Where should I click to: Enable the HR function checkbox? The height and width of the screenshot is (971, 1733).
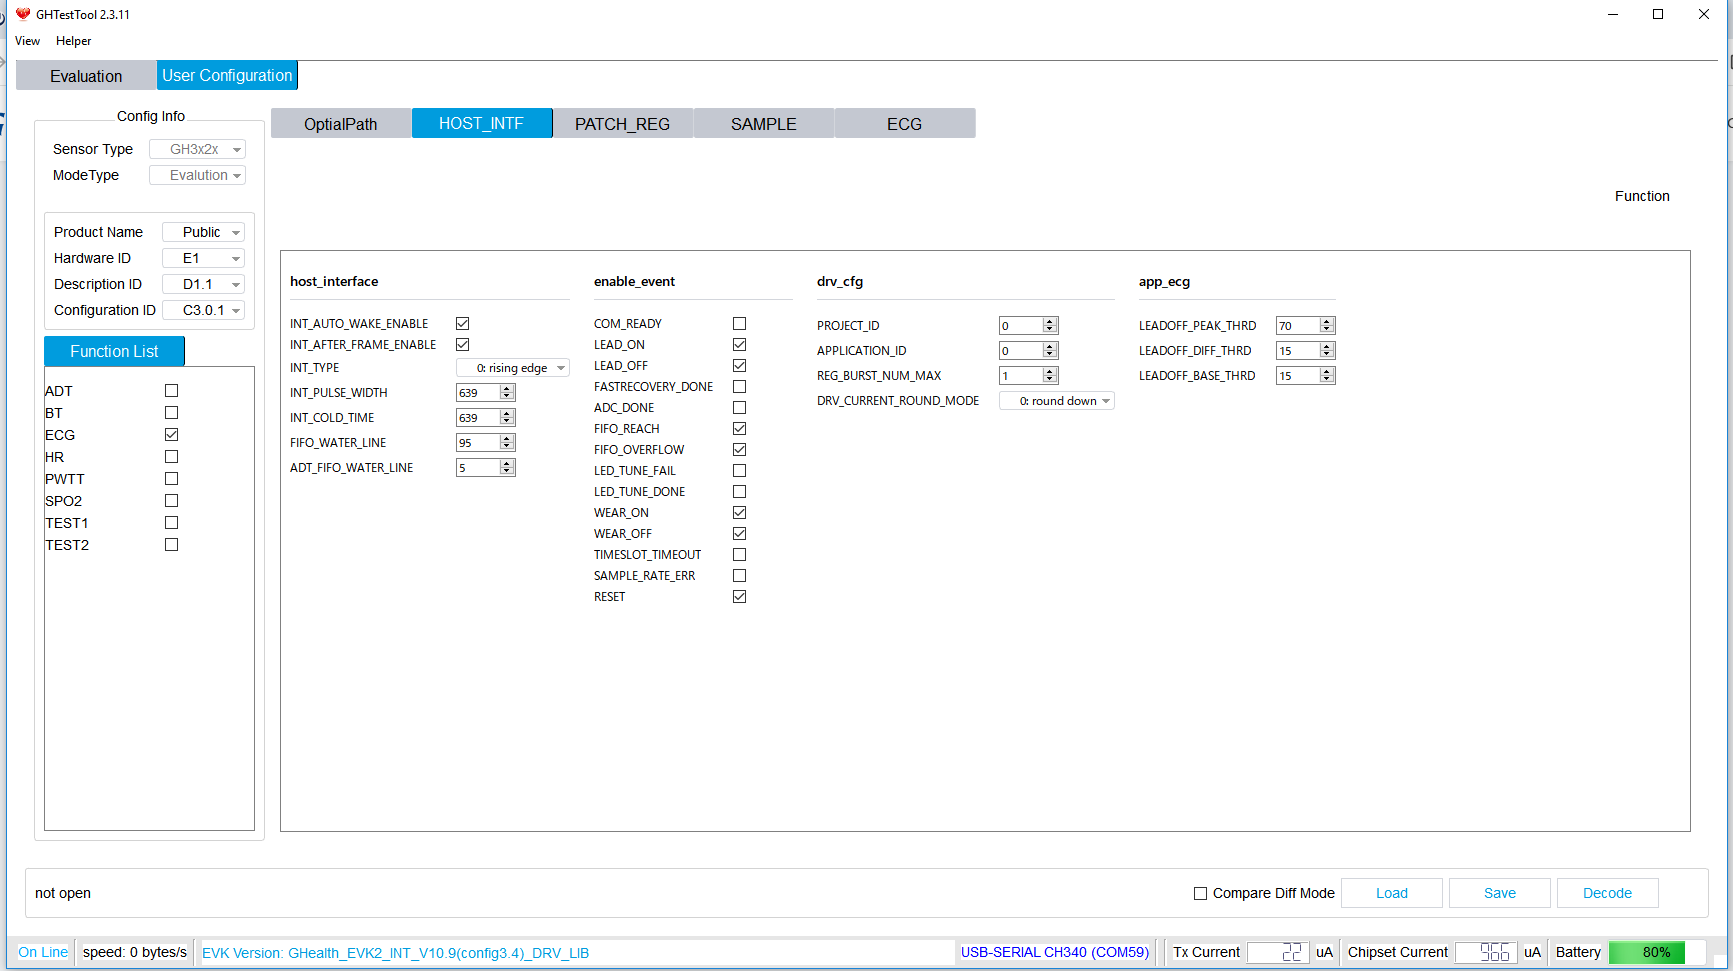pyautogui.click(x=171, y=457)
